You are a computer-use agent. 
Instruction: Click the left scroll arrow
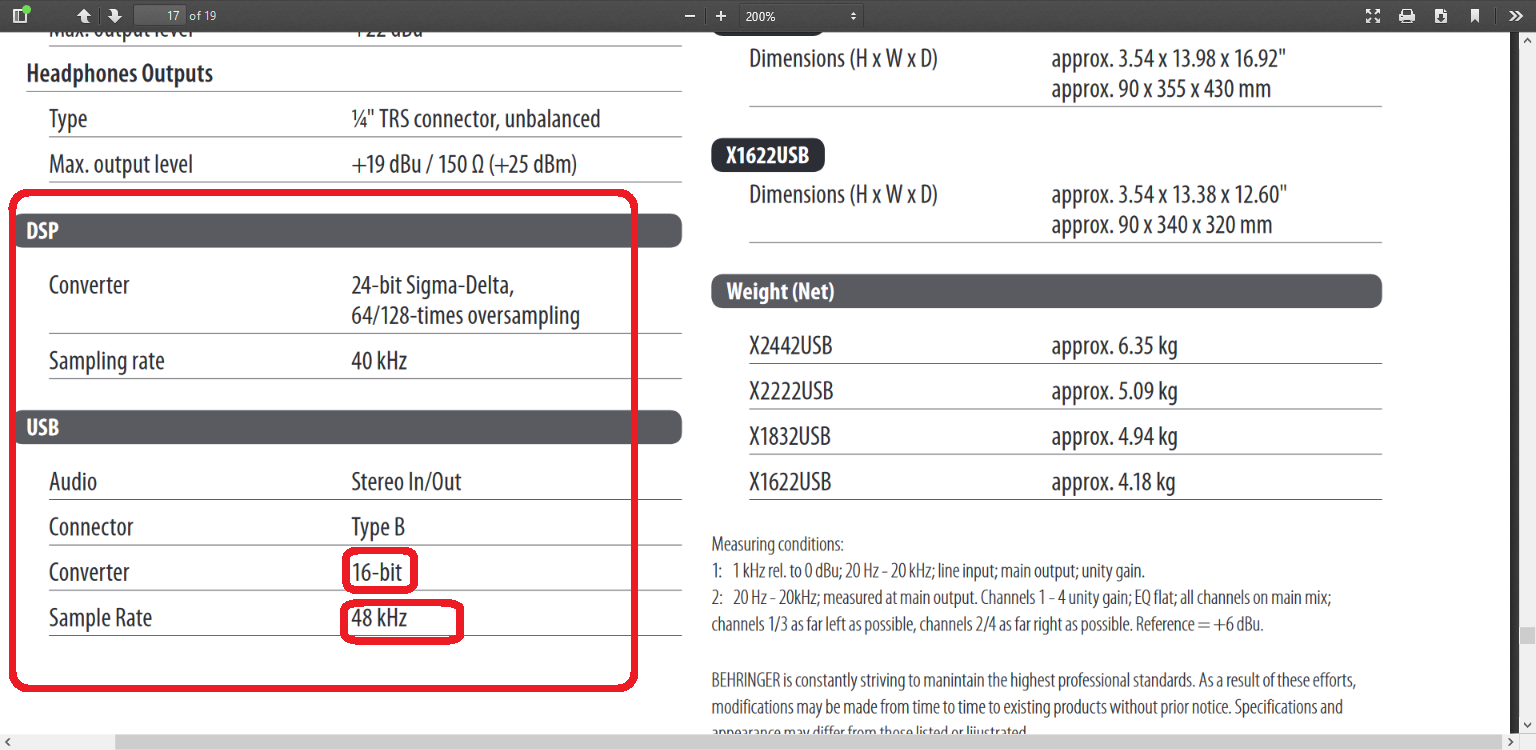point(8,741)
